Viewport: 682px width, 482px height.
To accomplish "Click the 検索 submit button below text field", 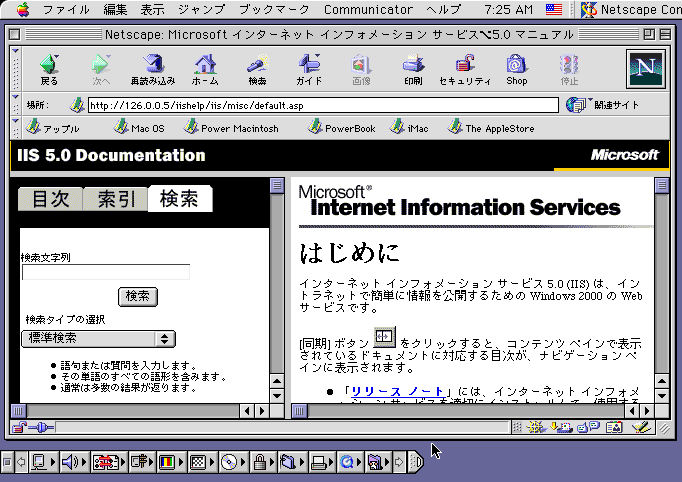I will (138, 296).
